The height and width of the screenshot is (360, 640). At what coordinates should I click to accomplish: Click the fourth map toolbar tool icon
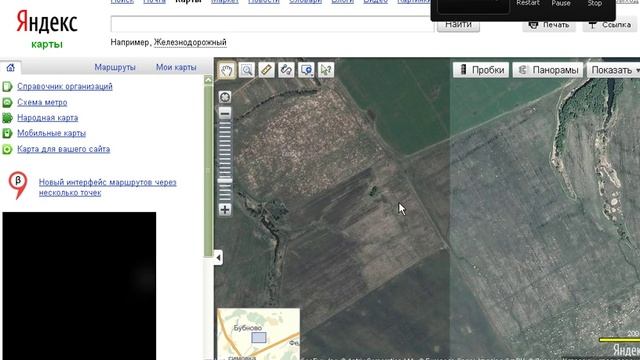286,70
